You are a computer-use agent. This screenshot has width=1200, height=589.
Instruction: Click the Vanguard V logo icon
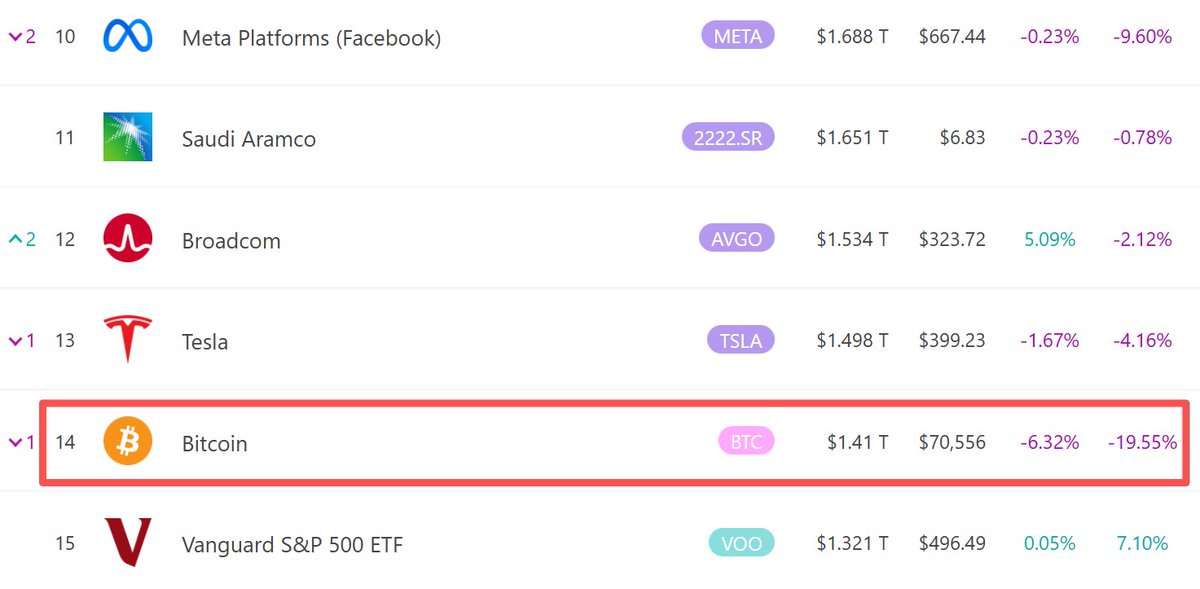pyautogui.click(x=128, y=543)
